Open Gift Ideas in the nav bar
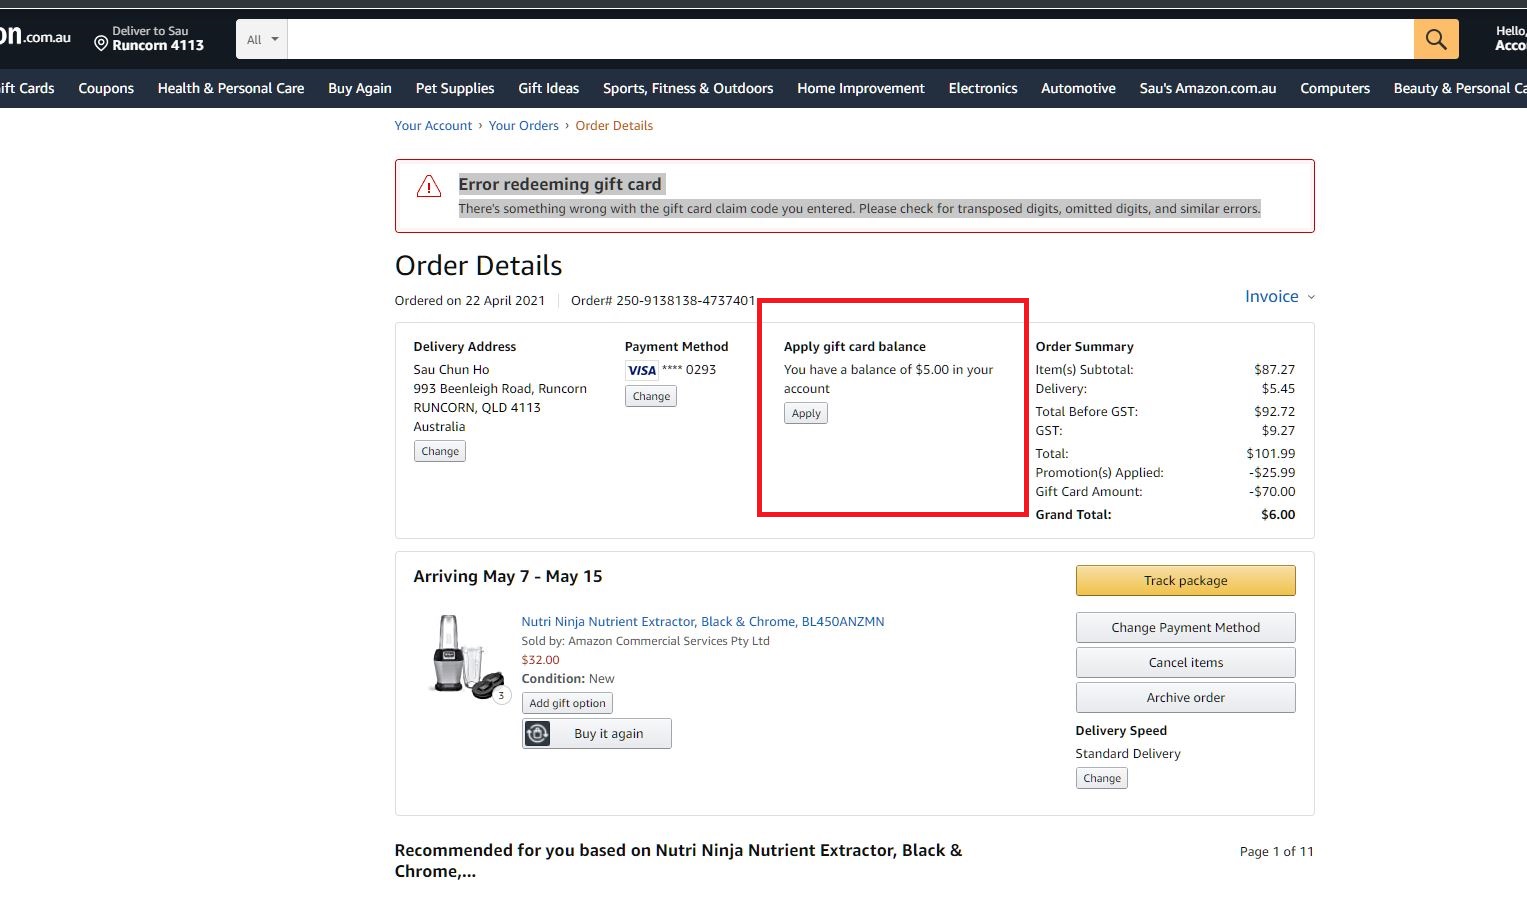 pos(549,88)
